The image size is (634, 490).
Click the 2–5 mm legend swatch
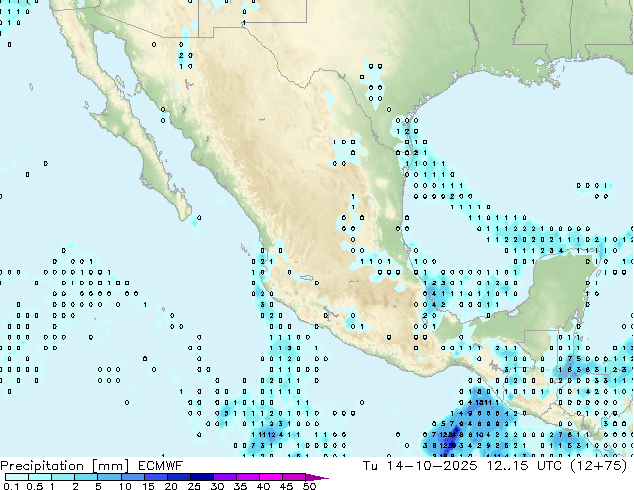(86, 477)
